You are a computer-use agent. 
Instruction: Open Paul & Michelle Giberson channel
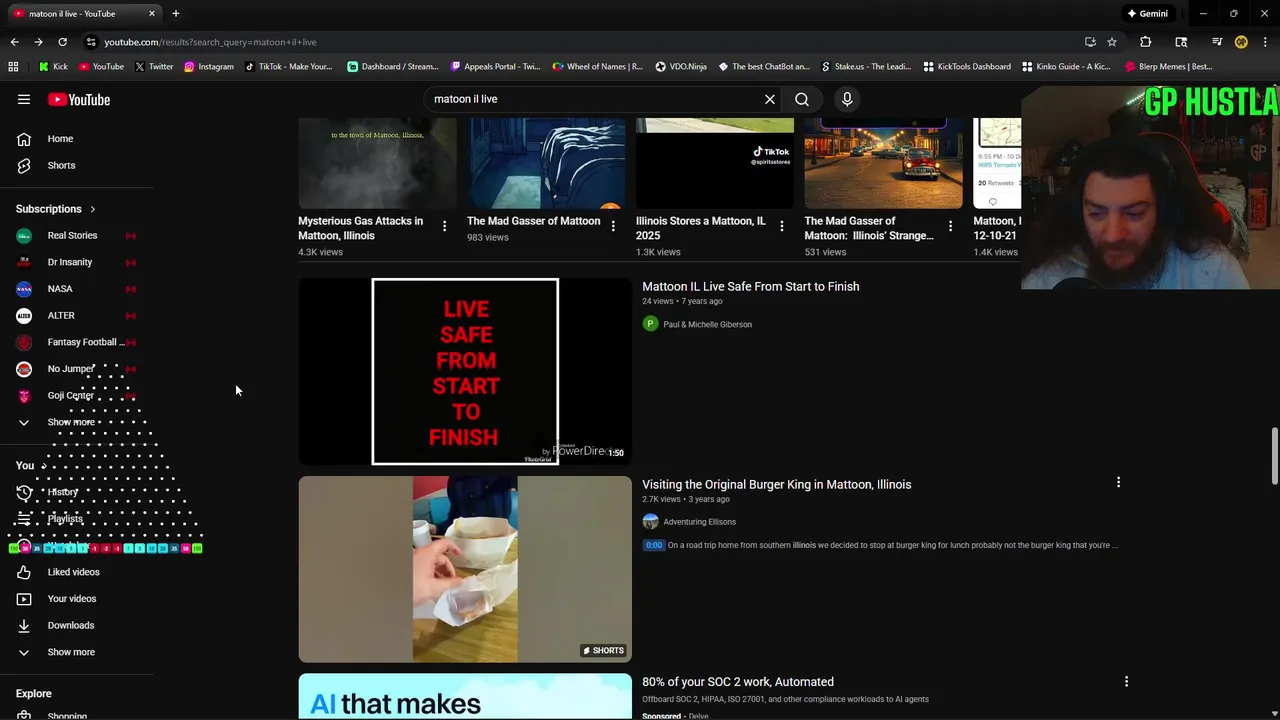click(707, 324)
